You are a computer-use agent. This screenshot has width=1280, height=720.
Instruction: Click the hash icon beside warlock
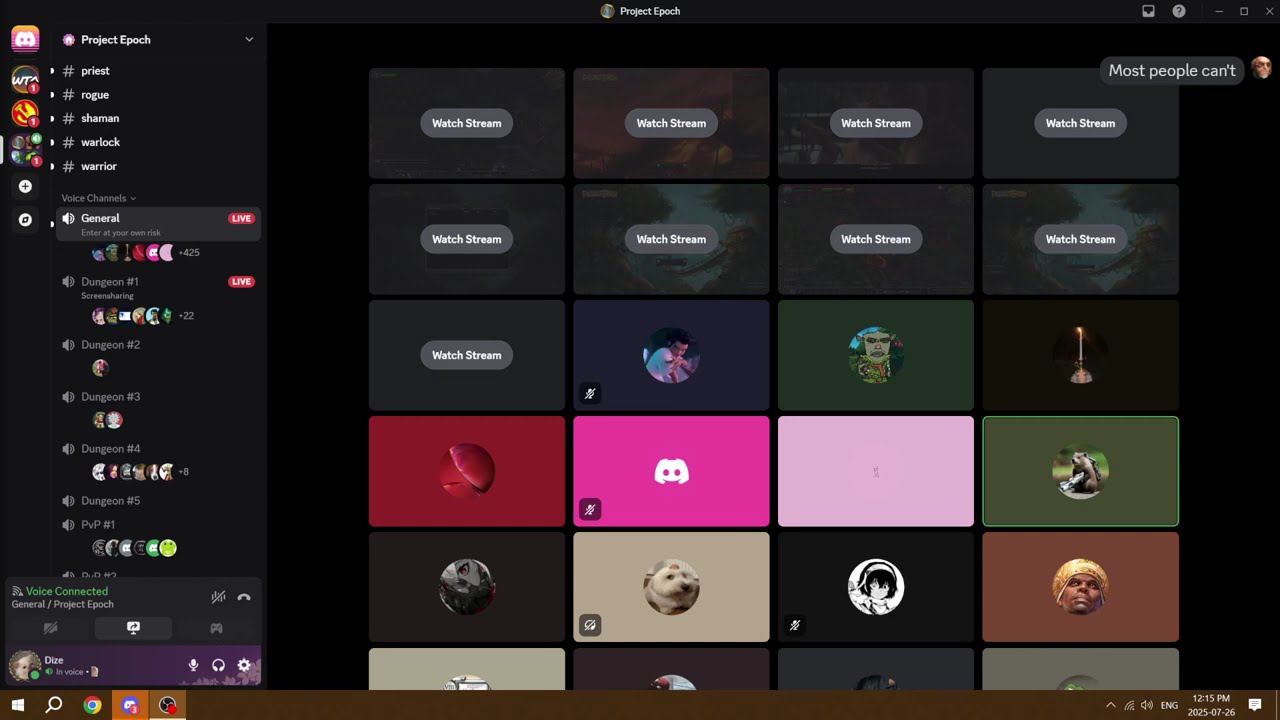pos(68,143)
